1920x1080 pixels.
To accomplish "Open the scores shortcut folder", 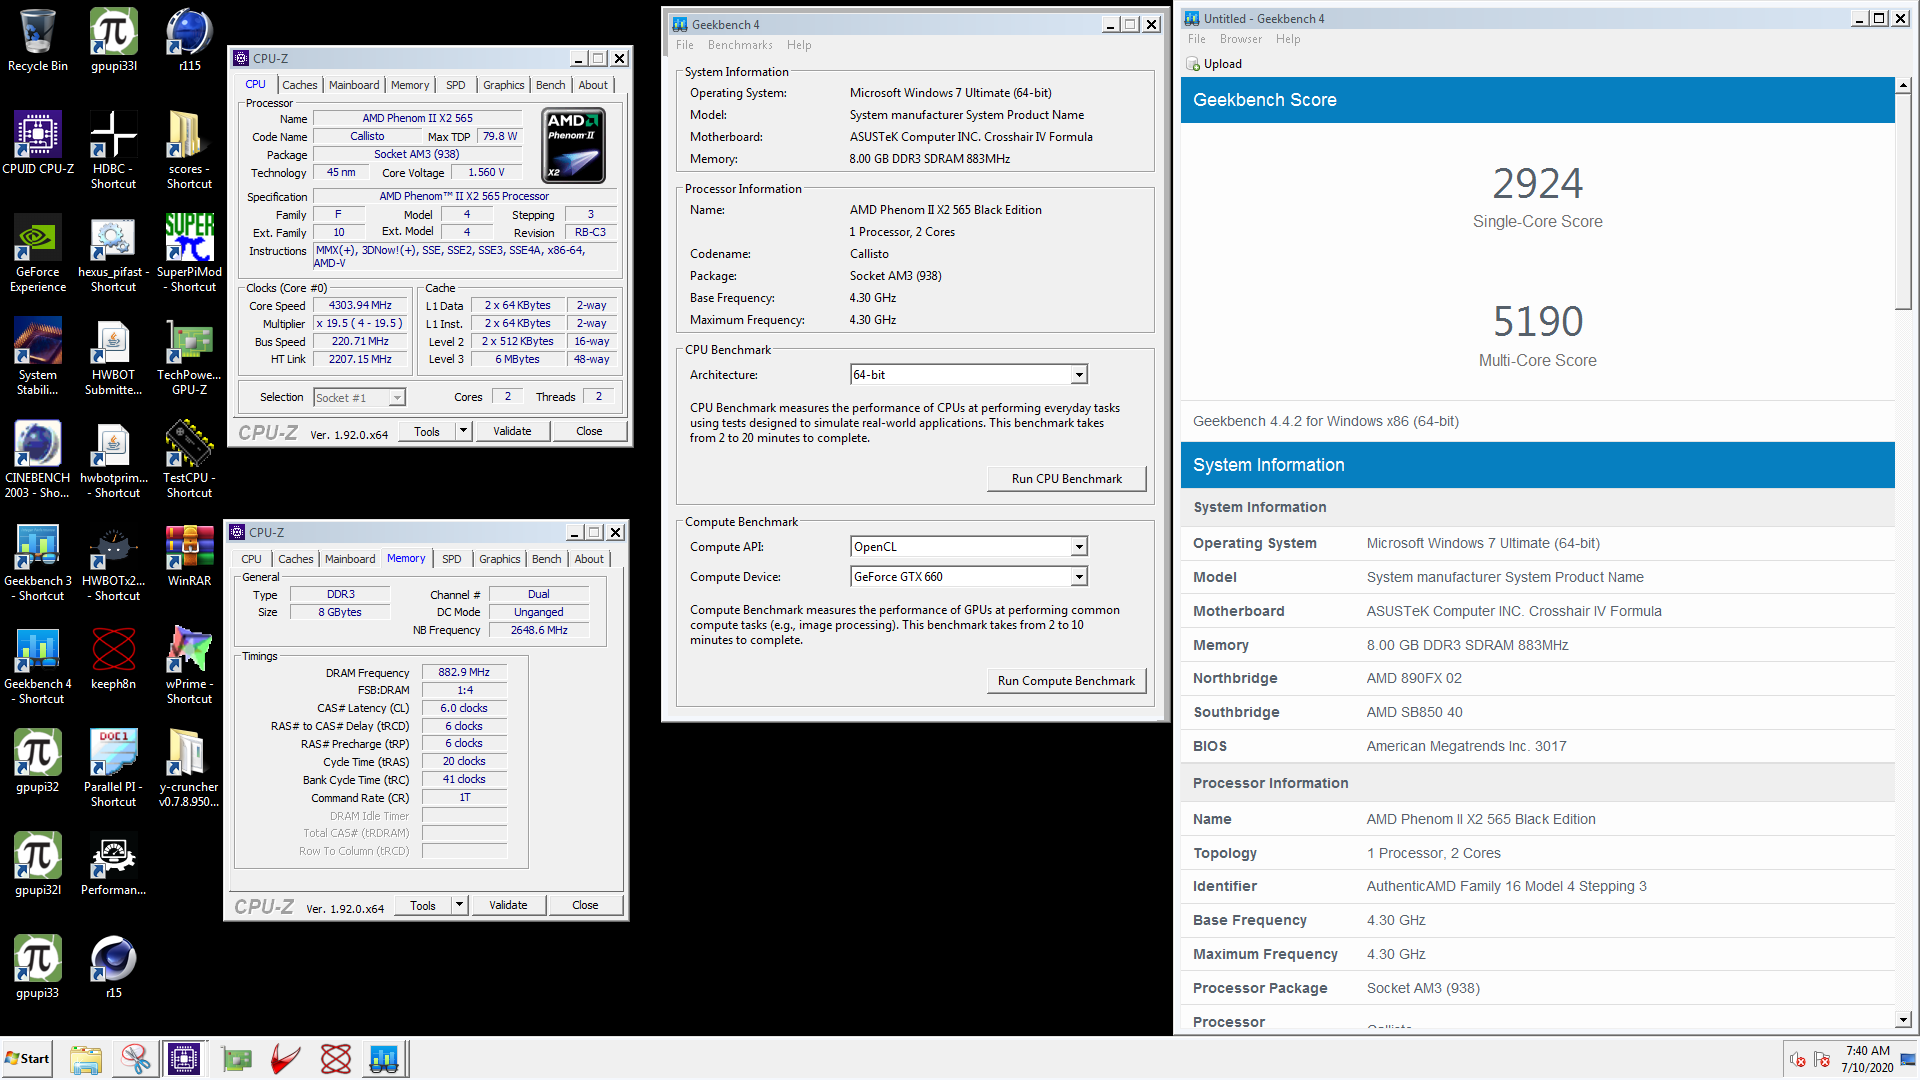I will click(190, 150).
